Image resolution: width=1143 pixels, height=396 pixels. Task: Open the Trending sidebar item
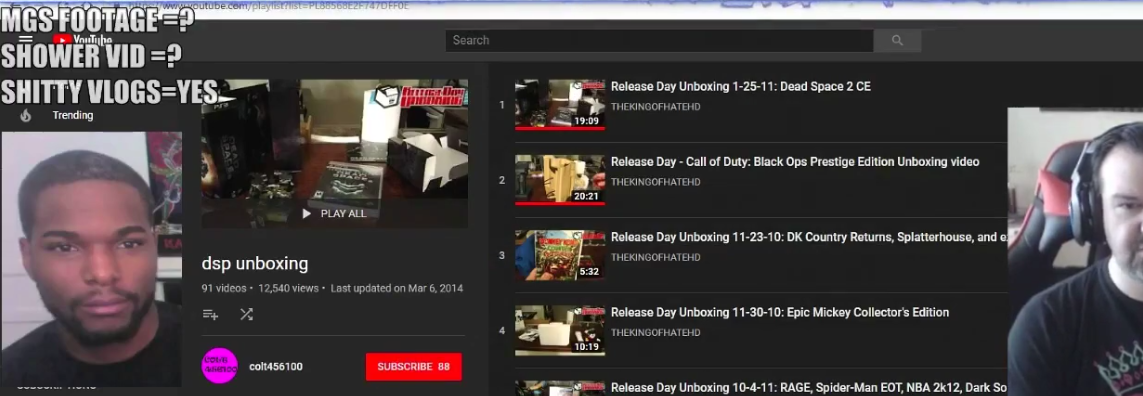(x=73, y=115)
